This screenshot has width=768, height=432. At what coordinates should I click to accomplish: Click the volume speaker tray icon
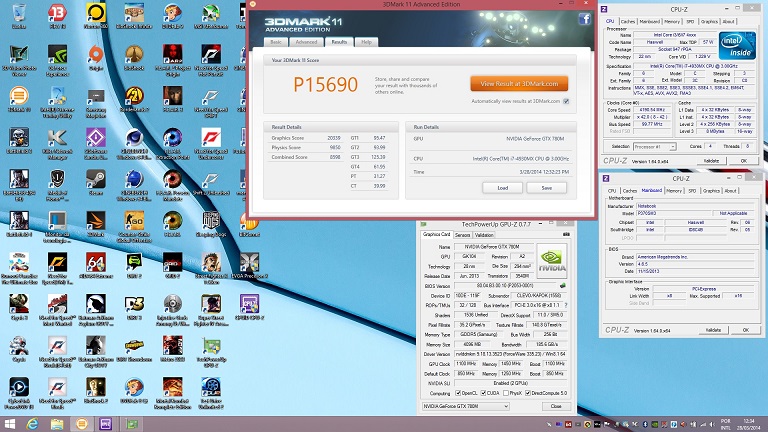point(711,425)
